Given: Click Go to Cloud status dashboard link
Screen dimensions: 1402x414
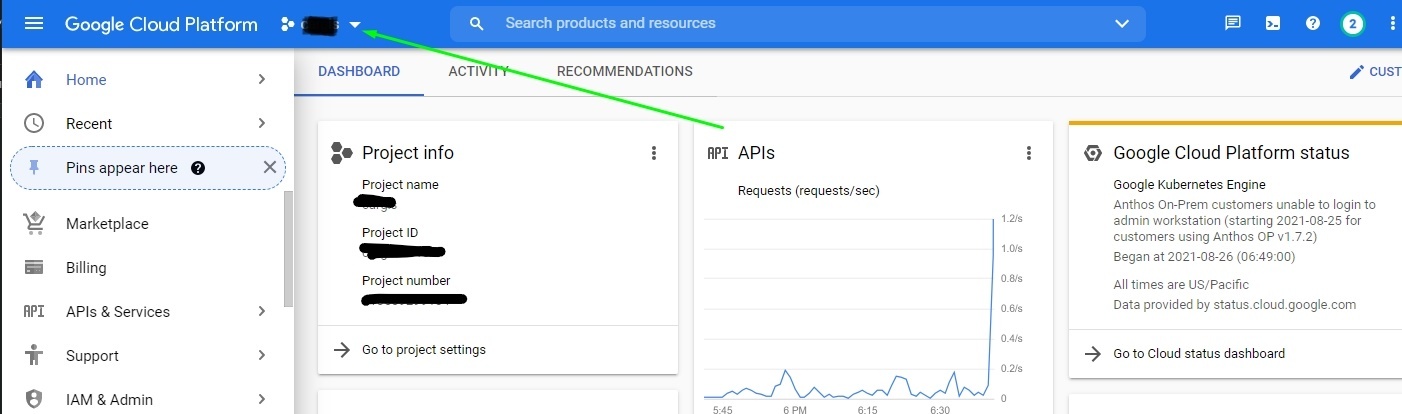Looking at the screenshot, I should tap(1199, 354).
